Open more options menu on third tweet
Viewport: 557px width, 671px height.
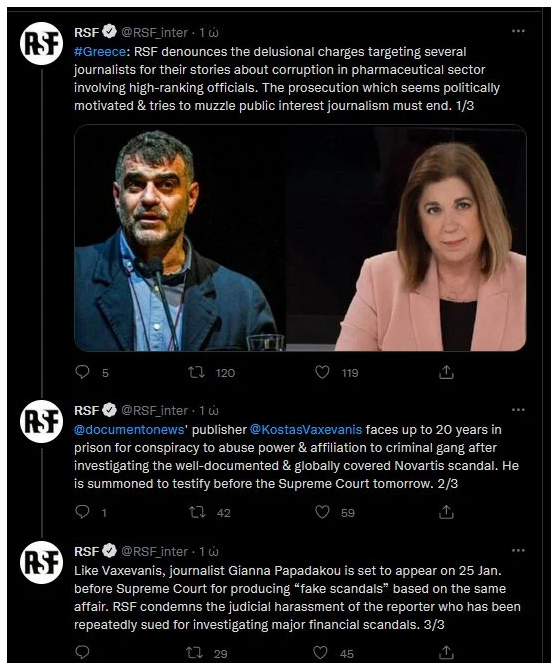[x=518, y=550]
